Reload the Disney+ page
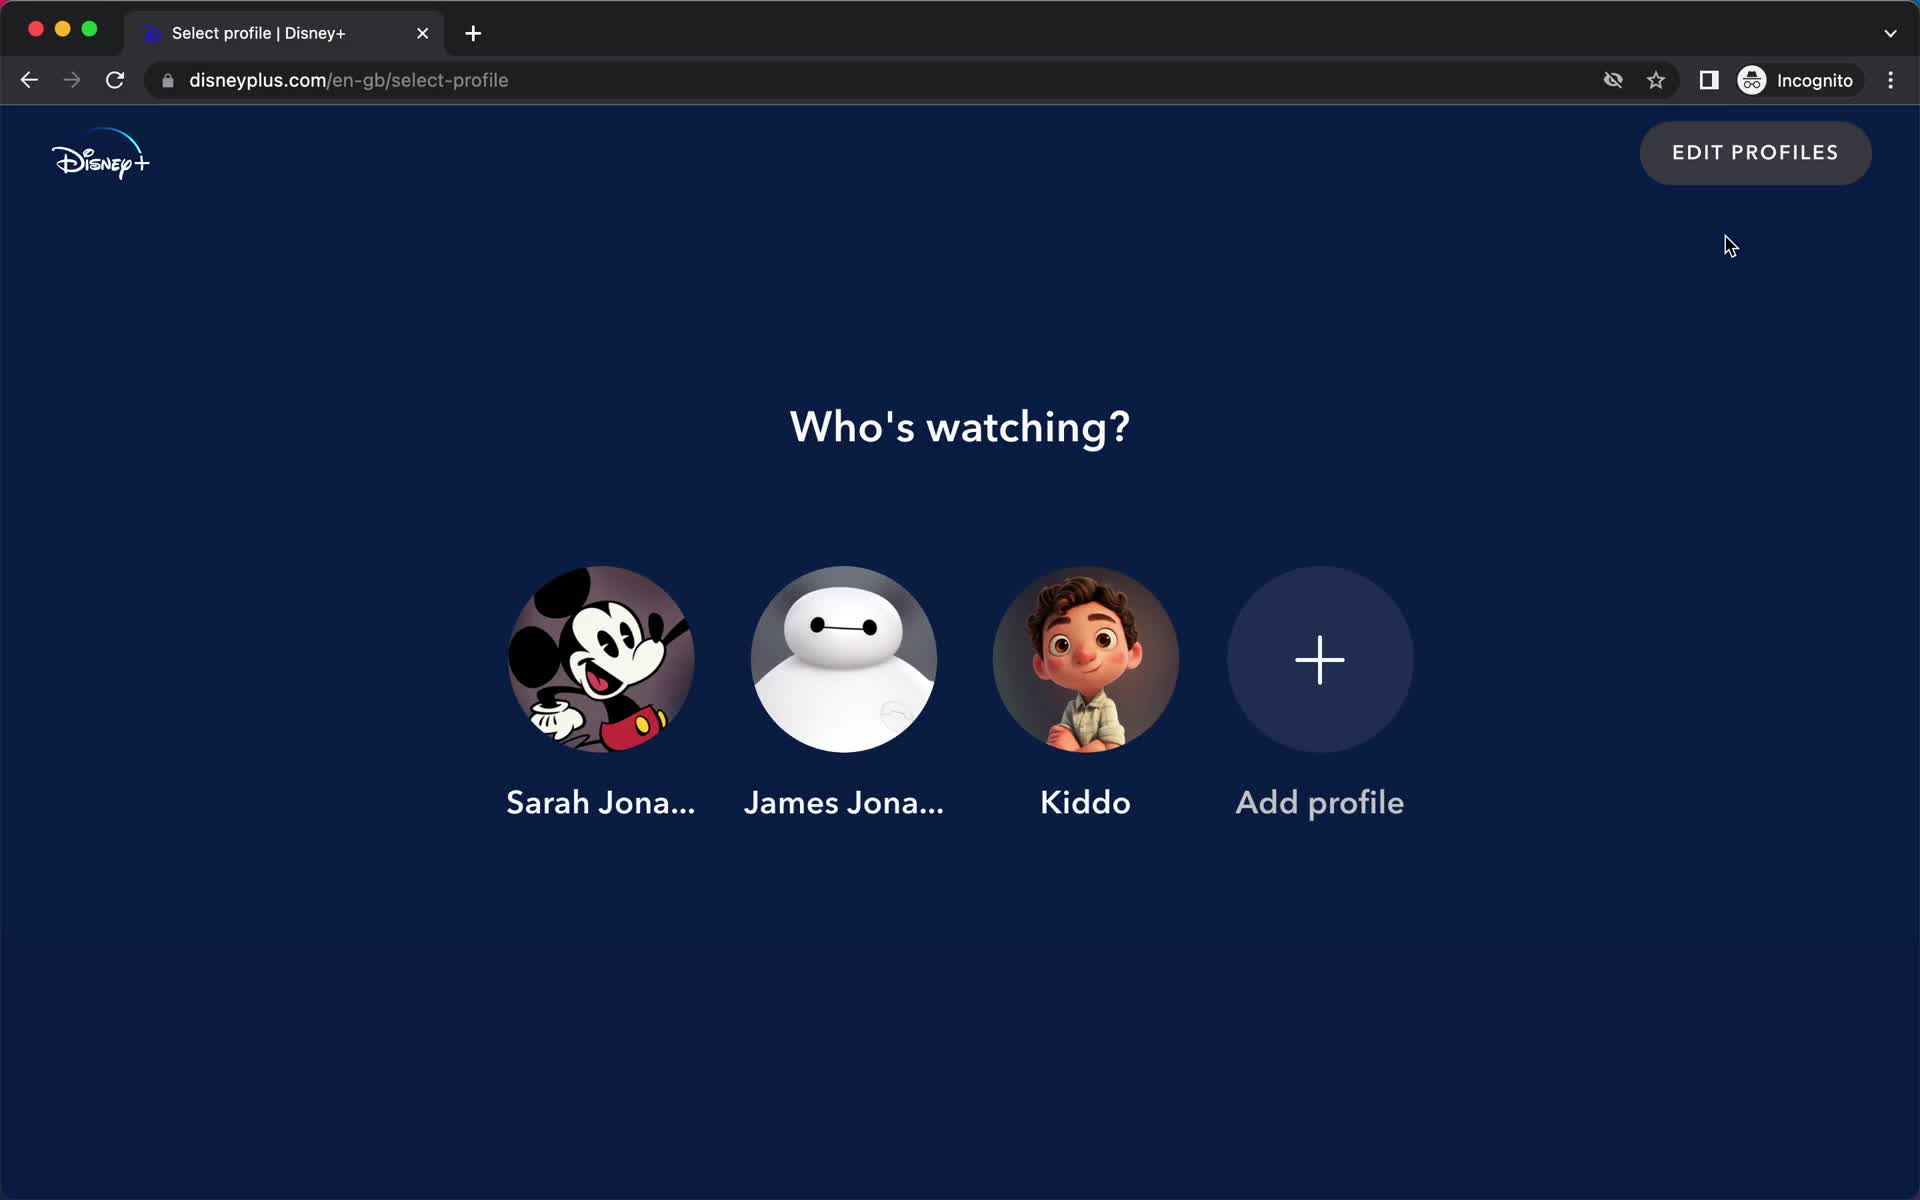Viewport: 1920px width, 1200px height. pos(115,80)
